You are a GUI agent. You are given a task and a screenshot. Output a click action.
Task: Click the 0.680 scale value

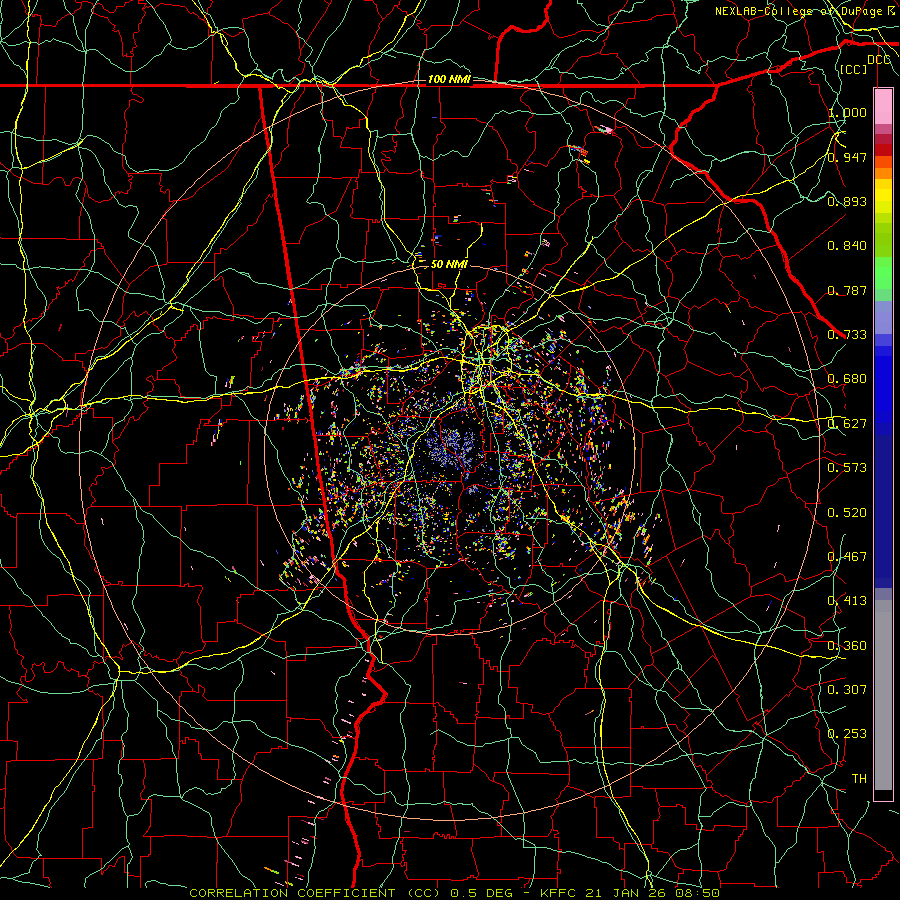847,379
